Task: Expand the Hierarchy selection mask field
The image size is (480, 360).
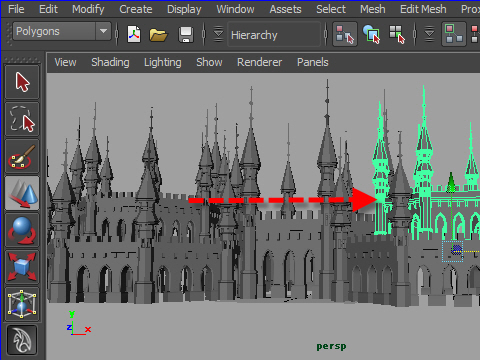Action: point(274,35)
